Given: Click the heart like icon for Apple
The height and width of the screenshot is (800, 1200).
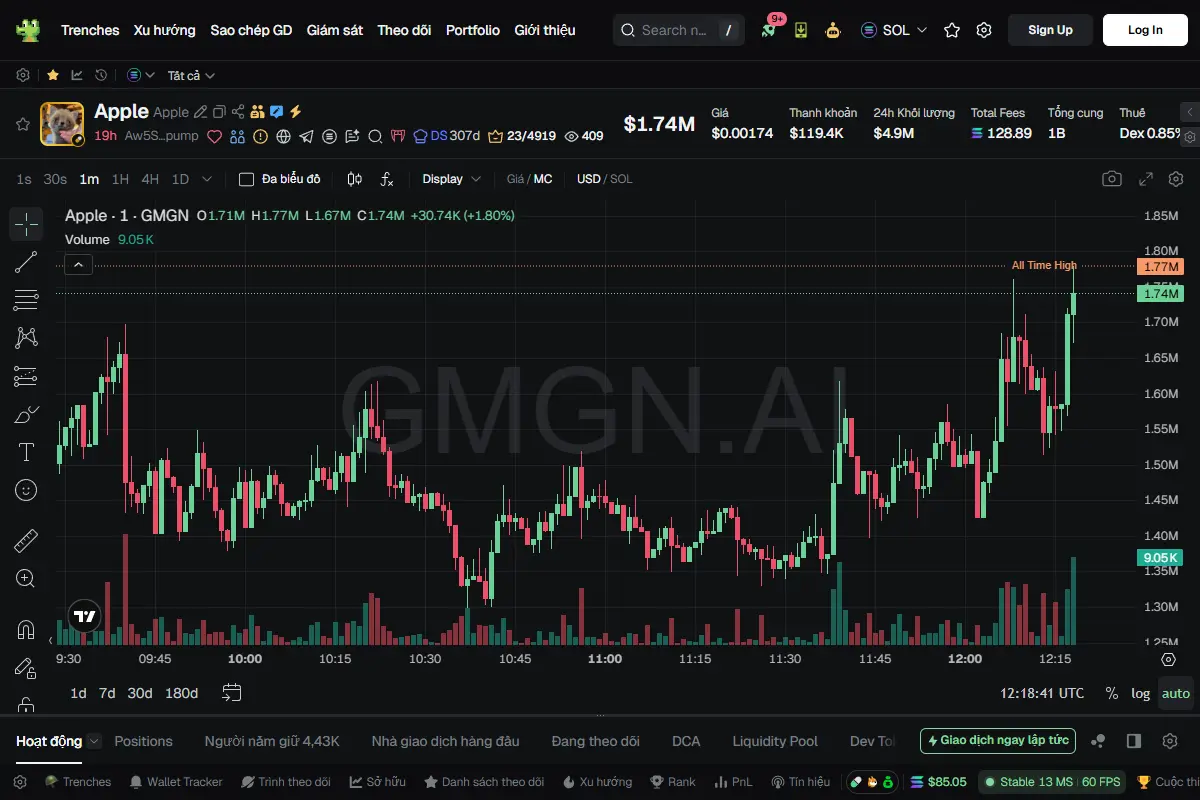Looking at the screenshot, I should tap(214, 136).
